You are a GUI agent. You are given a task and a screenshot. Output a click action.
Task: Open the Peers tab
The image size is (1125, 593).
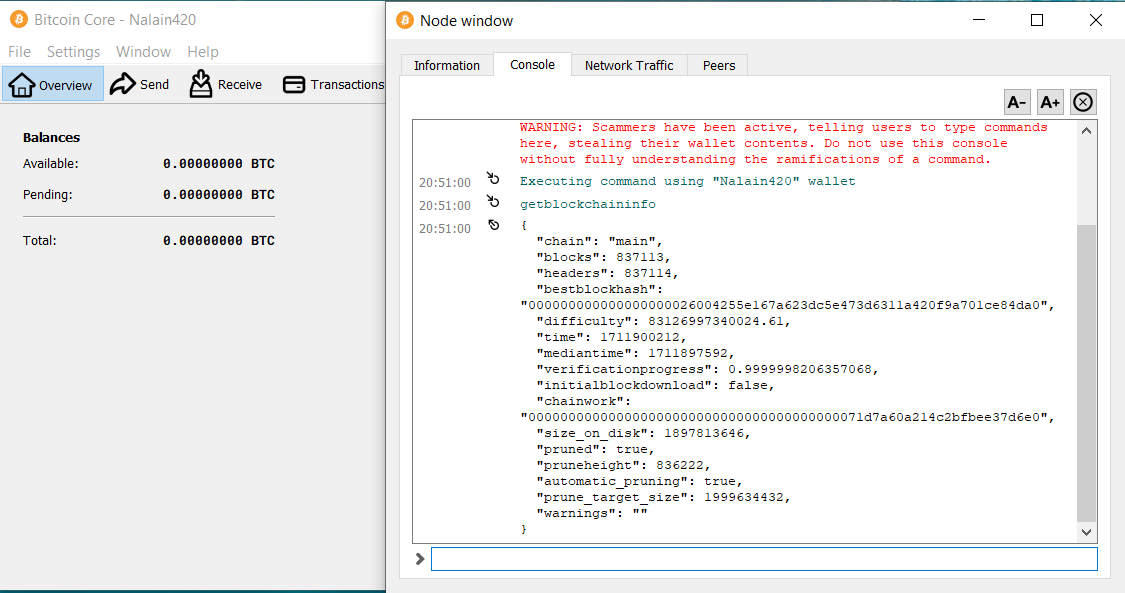click(x=719, y=65)
